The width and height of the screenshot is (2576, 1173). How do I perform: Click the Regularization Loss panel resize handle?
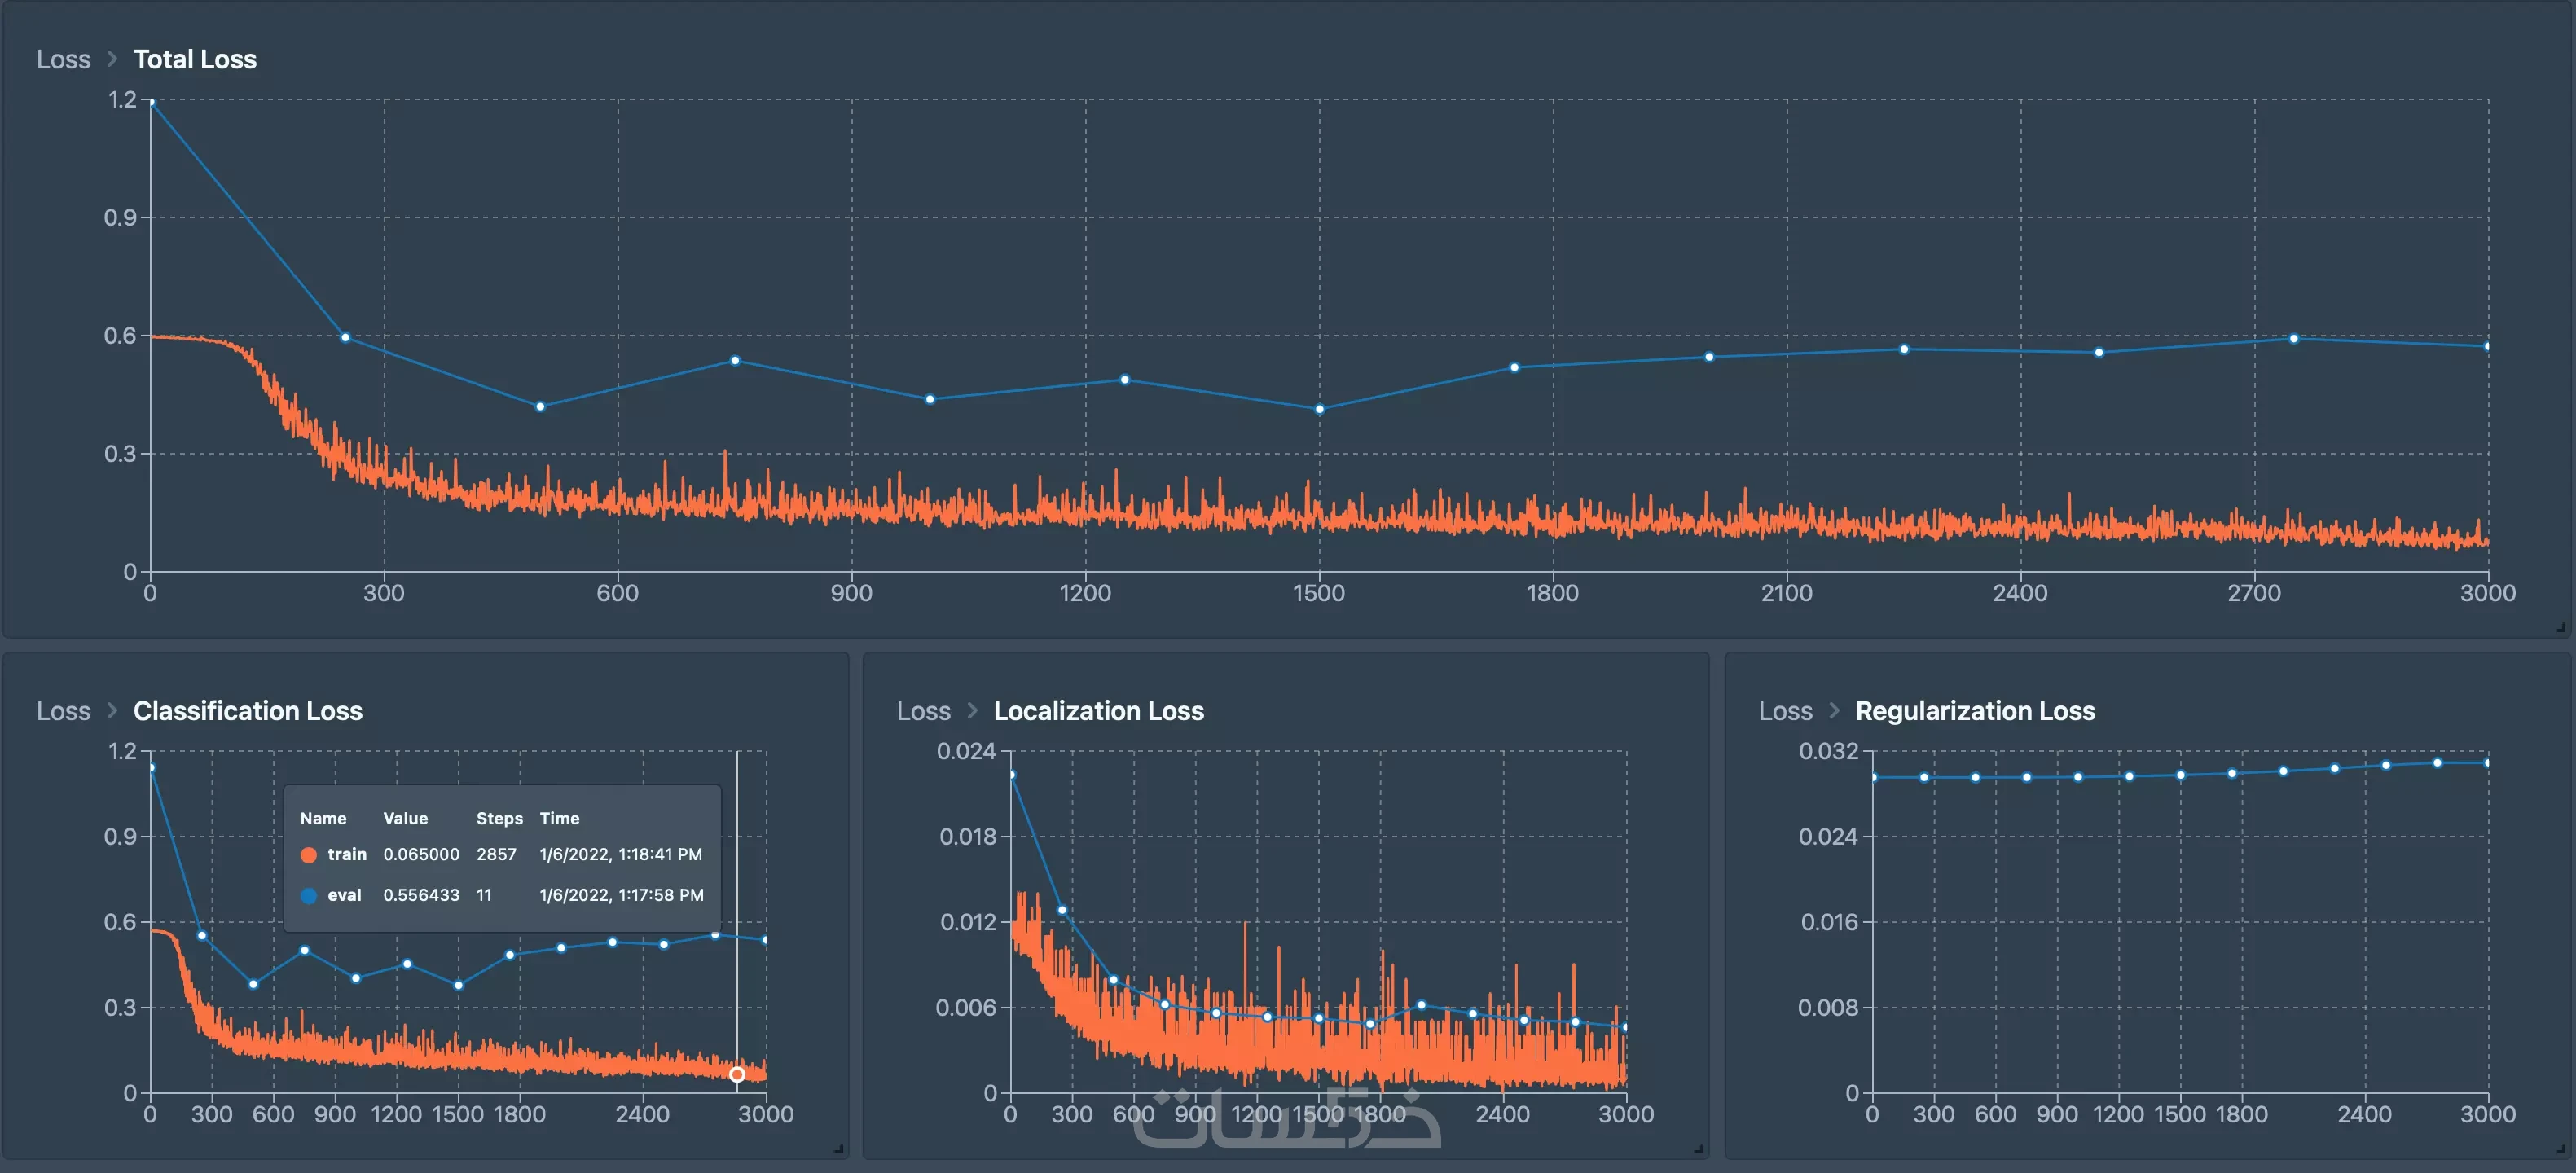click(x=2561, y=1149)
